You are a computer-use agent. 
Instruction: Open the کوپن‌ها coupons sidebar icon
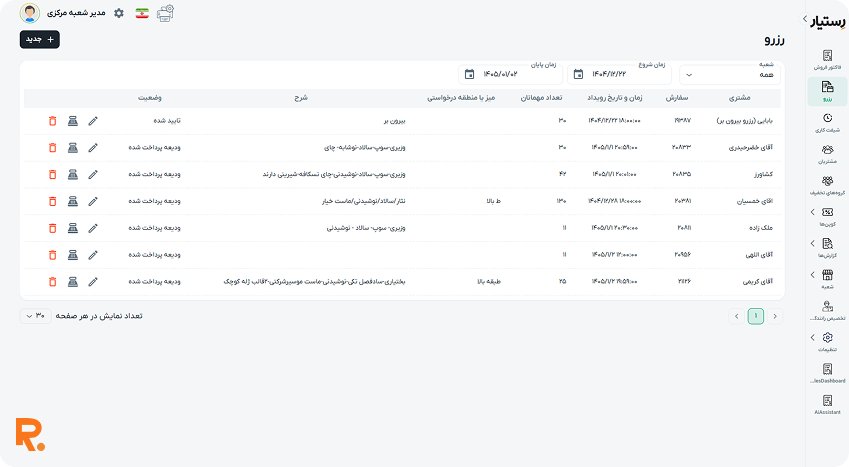827,212
